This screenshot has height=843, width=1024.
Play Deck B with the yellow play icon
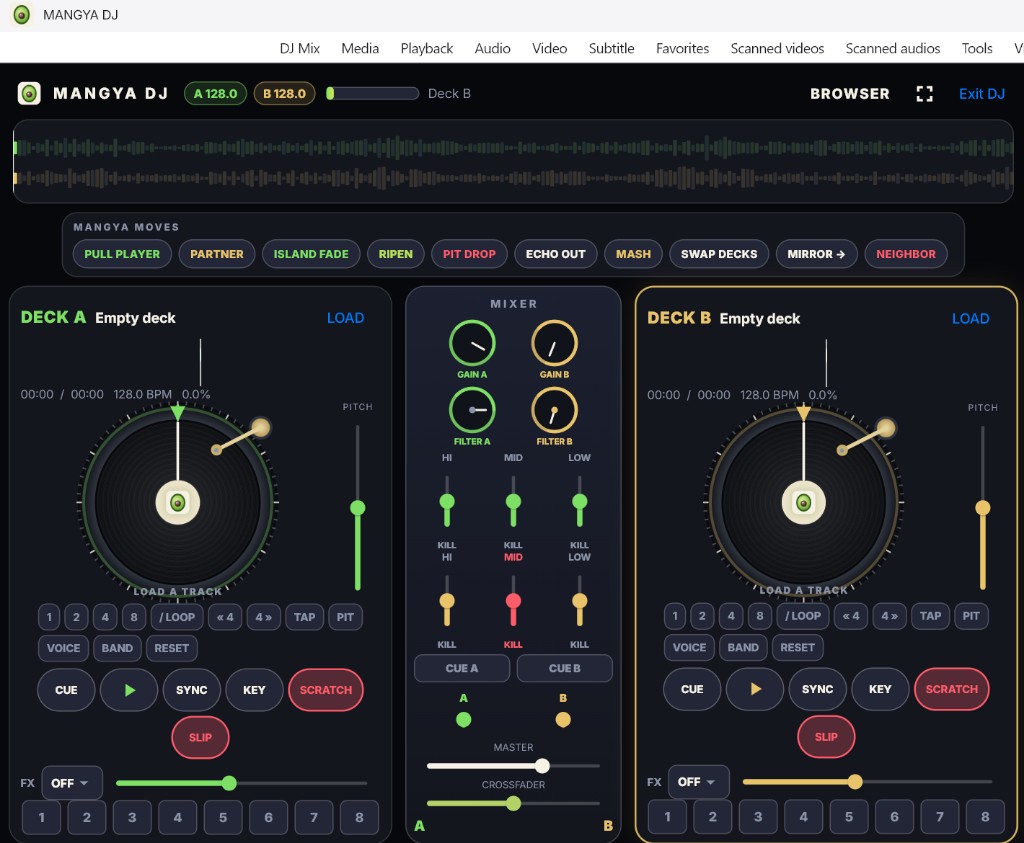(x=755, y=689)
